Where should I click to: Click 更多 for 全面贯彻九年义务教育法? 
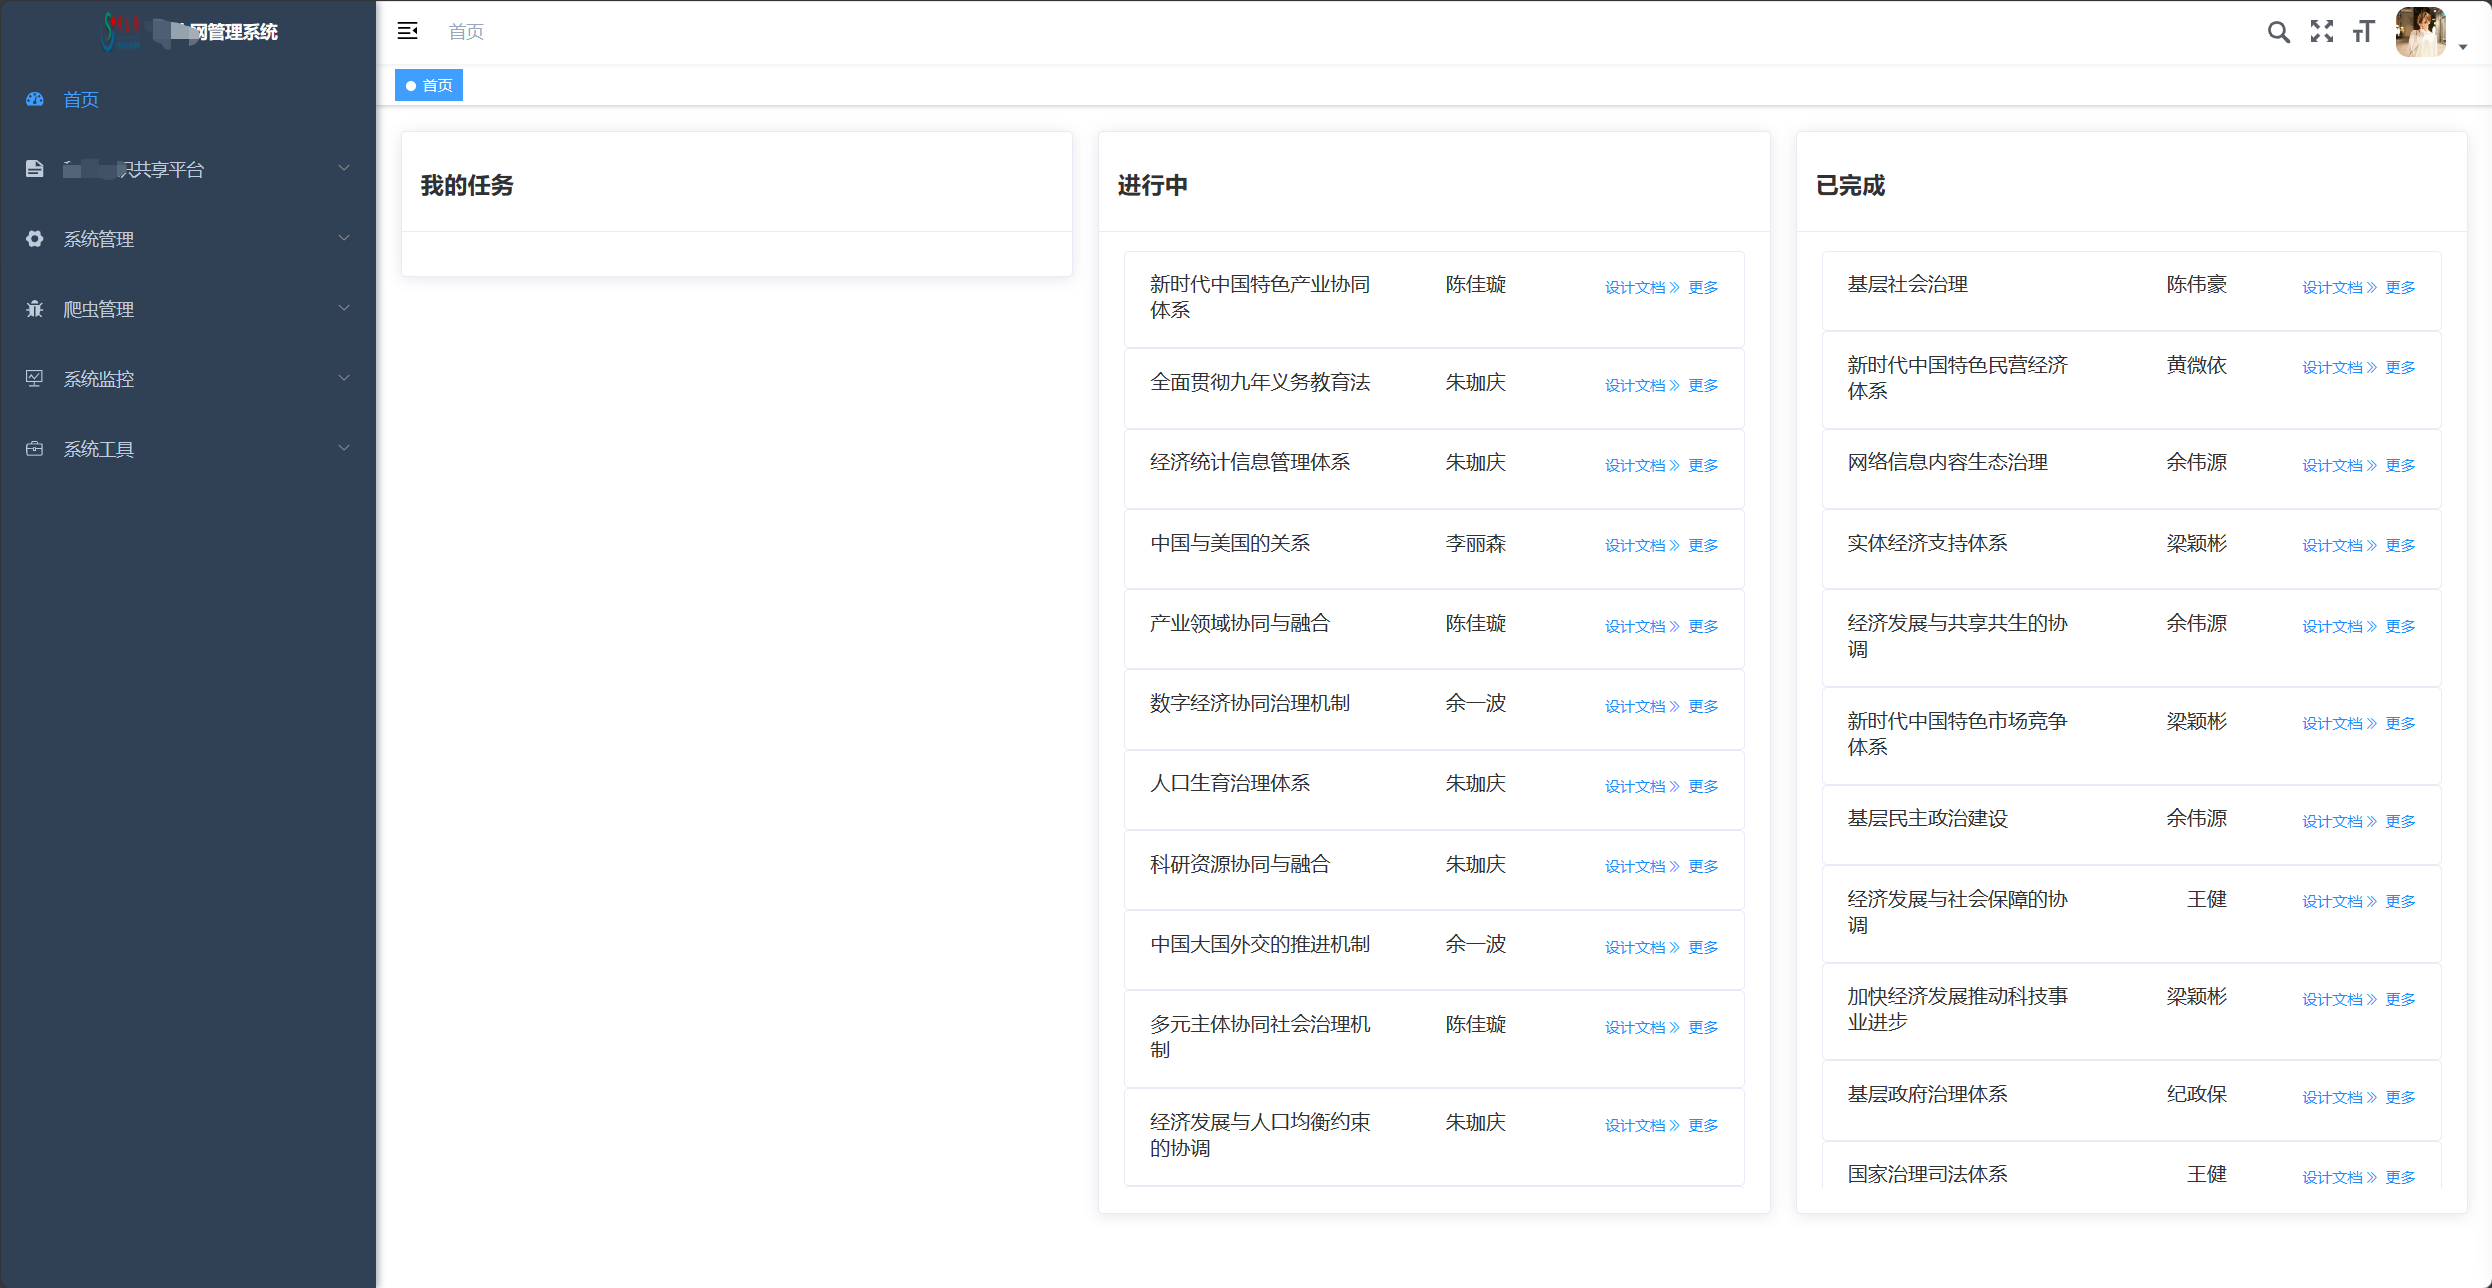click(1703, 385)
